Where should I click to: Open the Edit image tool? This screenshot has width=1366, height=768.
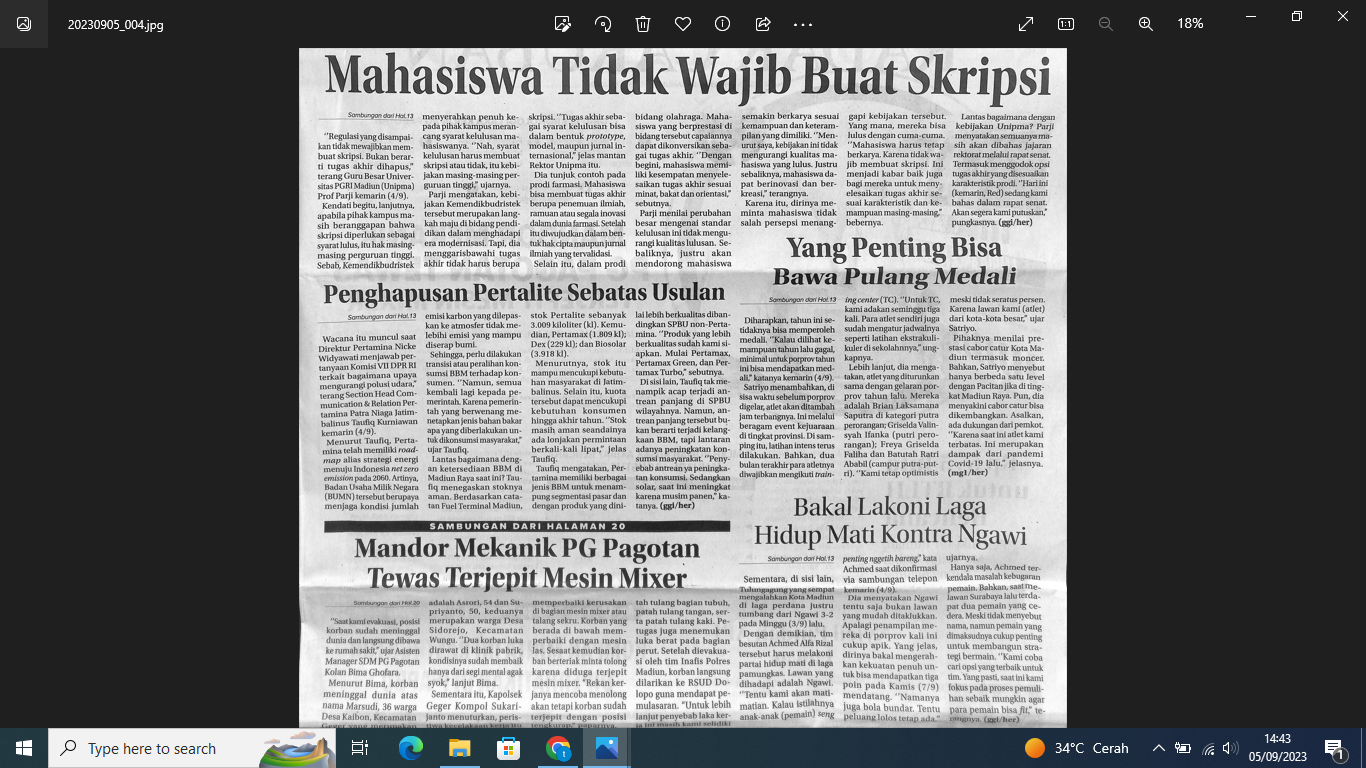tap(563, 24)
